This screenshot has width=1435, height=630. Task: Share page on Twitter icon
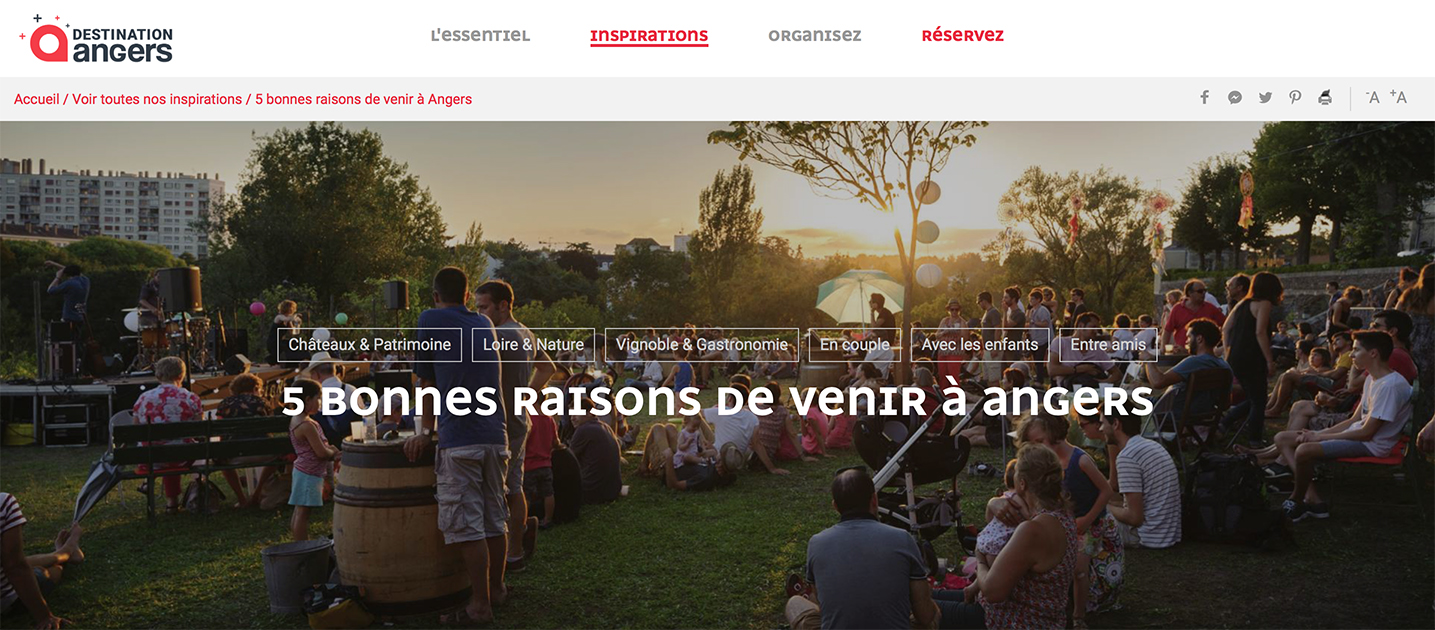coord(1265,97)
